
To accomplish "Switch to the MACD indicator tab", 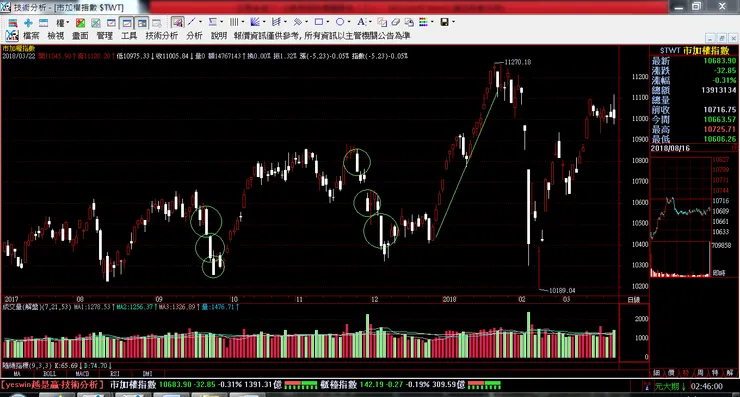I will point(82,373).
